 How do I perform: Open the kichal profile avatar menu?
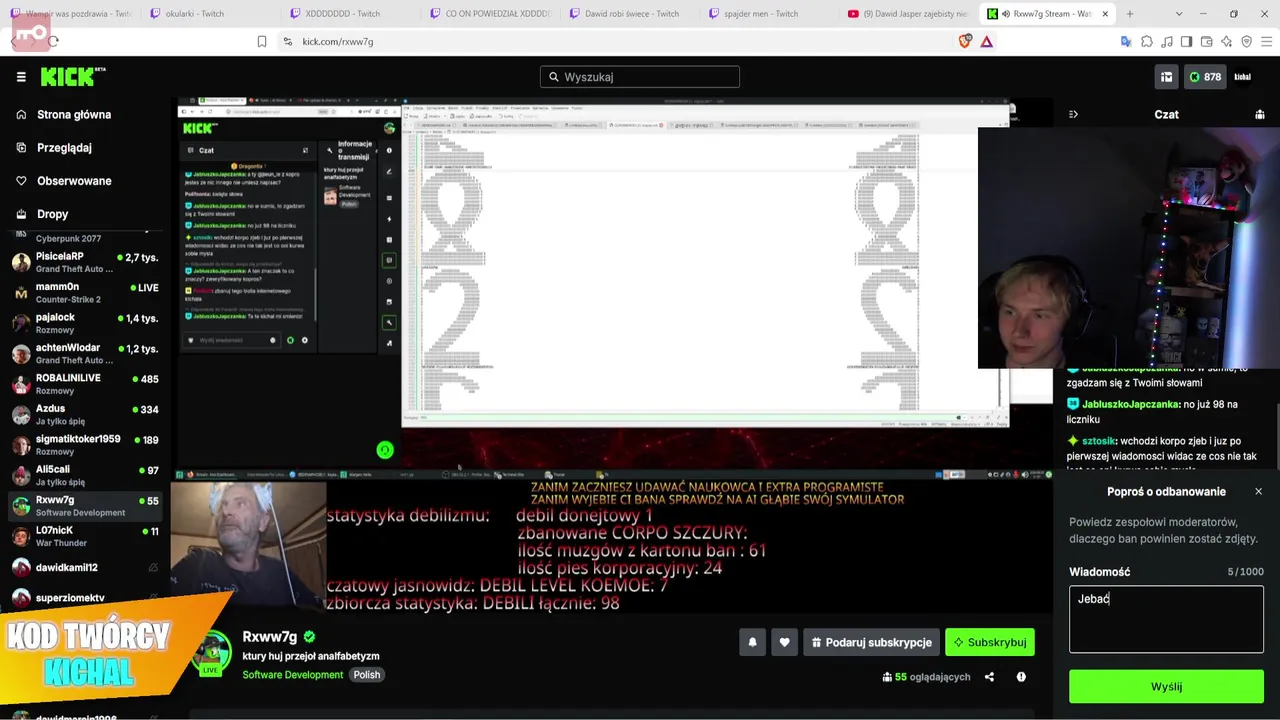1243,77
